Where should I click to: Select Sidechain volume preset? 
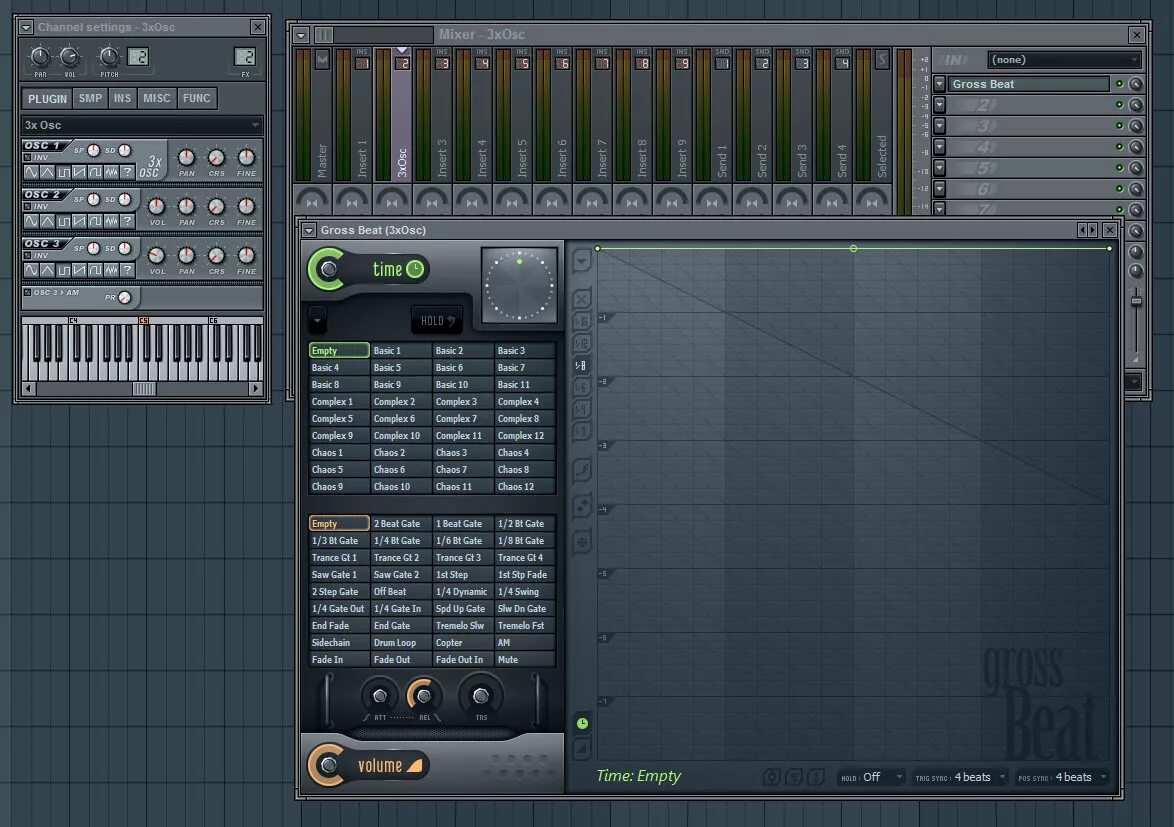tap(339, 642)
